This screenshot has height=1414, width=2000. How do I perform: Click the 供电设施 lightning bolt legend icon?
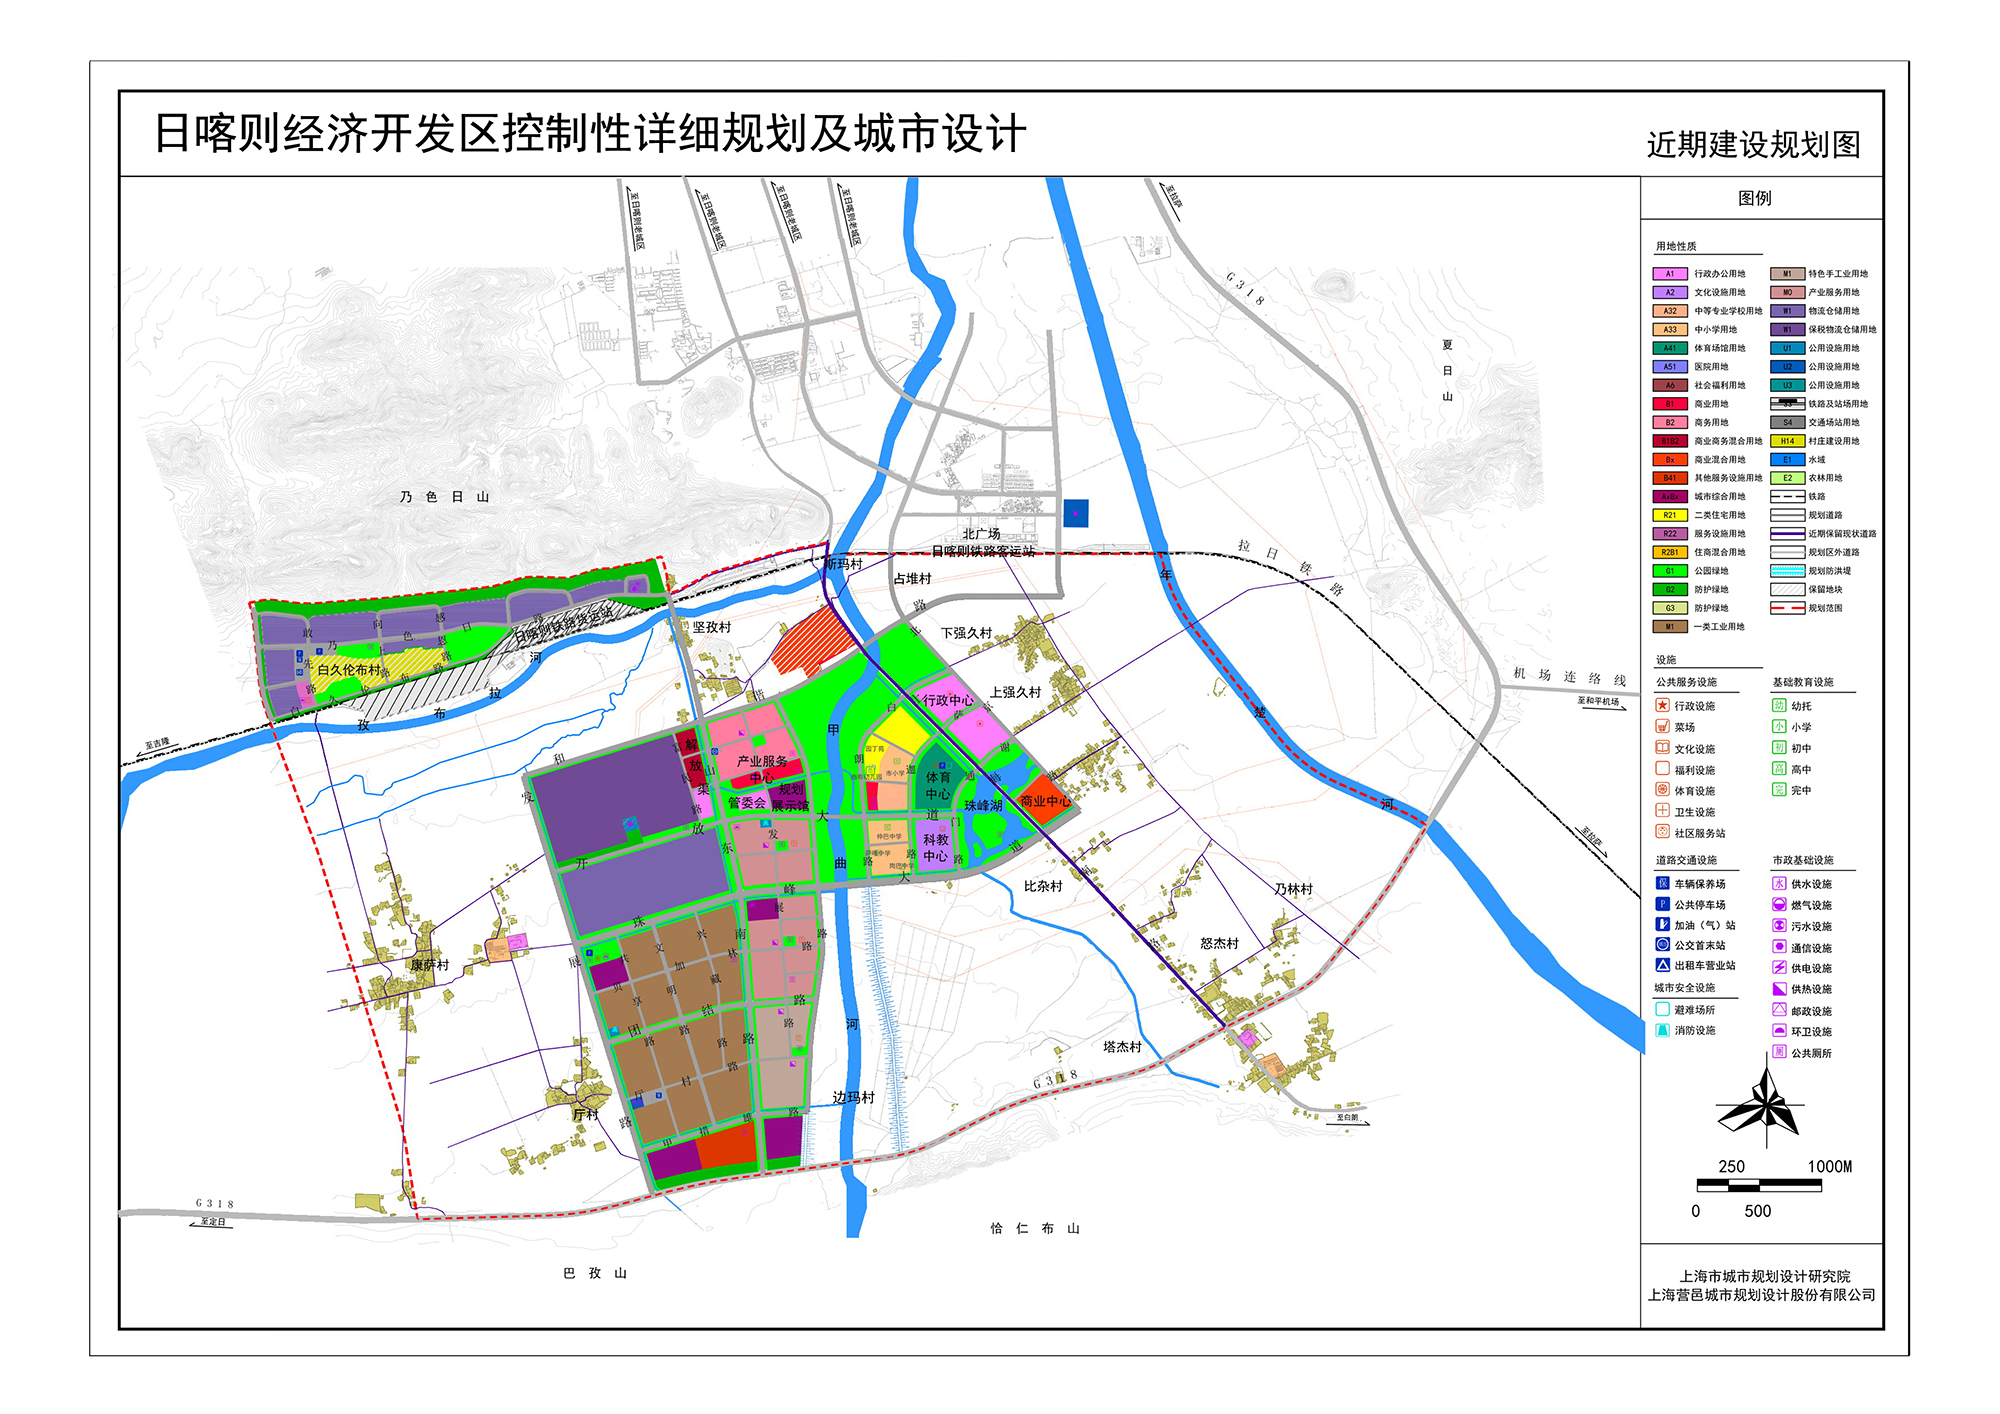(x=1779, y=968)
